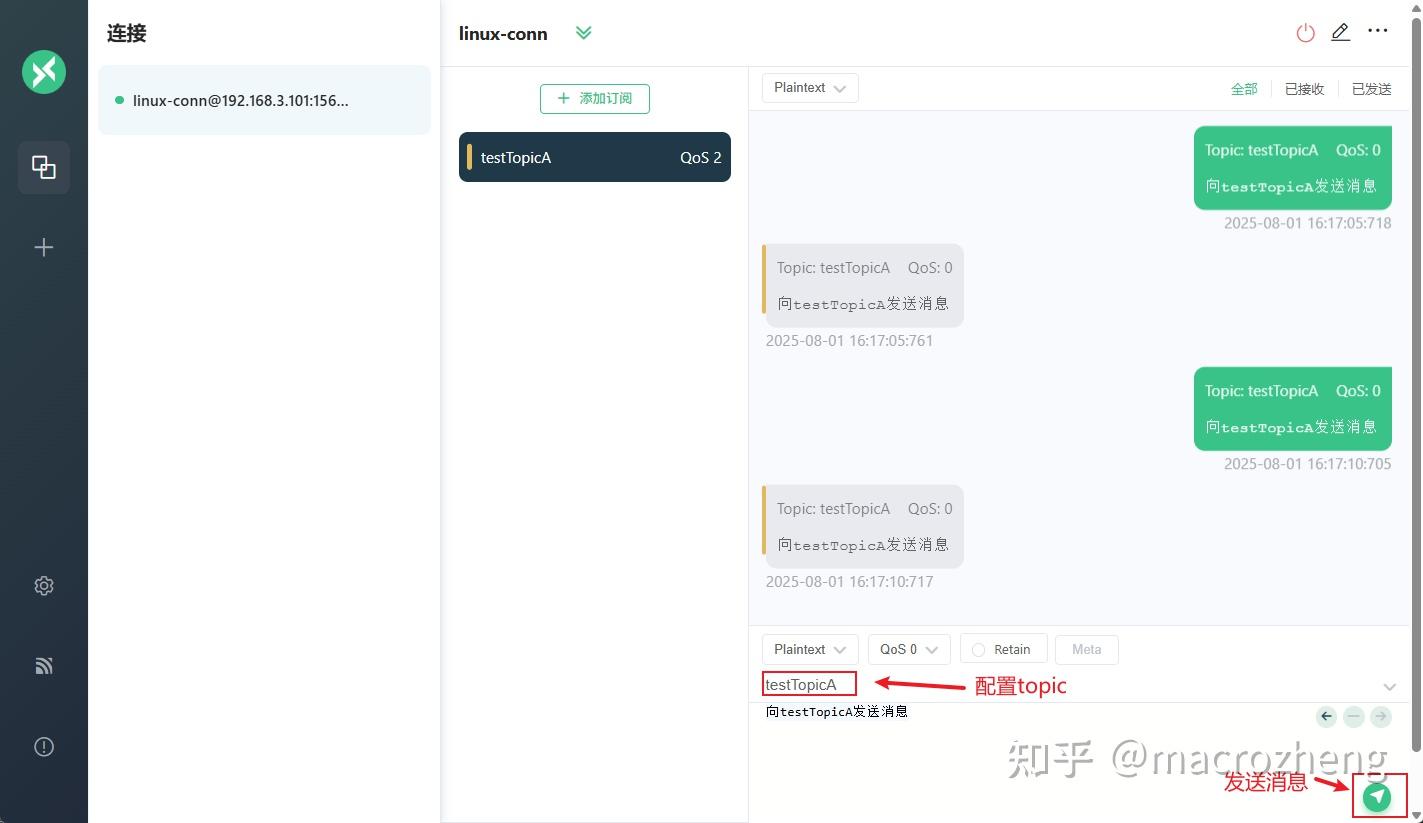Switch to the 已发送 tab
The height and width of the screenshot is (823, 1423).
point(1370,88)
